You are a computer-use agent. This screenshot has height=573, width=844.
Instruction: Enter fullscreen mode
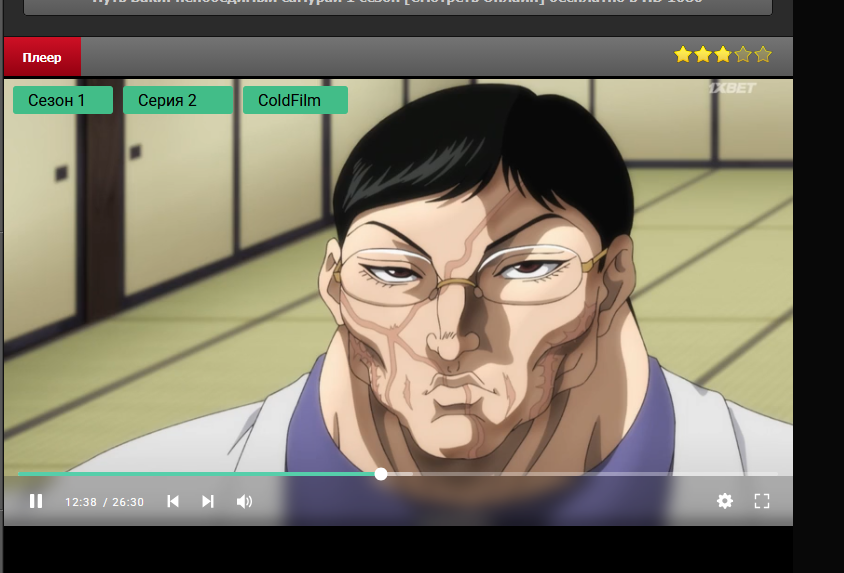tap(762, 501)
